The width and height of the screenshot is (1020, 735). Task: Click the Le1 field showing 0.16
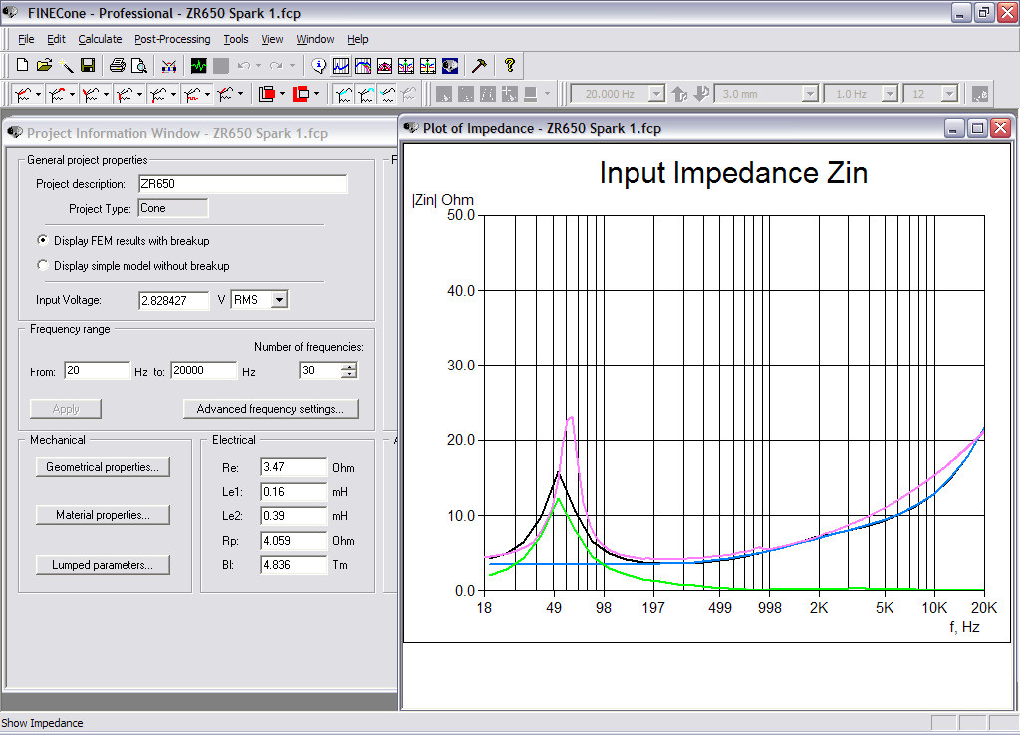[293, 492]
